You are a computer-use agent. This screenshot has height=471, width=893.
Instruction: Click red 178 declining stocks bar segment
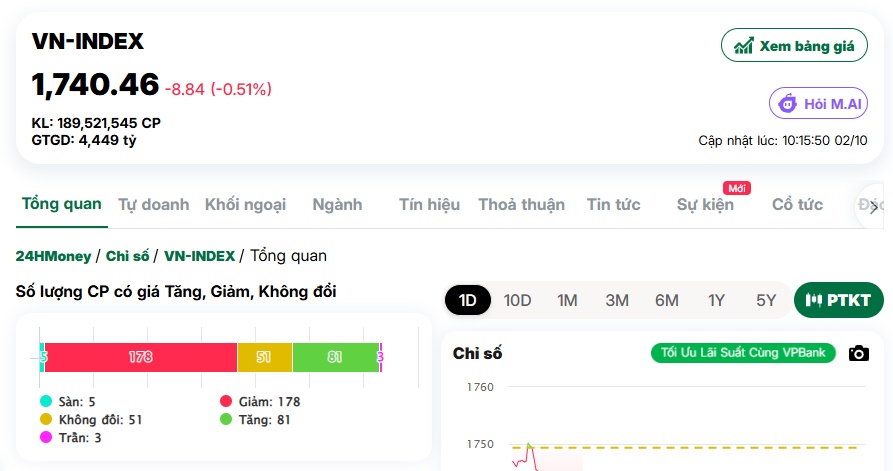141,357
